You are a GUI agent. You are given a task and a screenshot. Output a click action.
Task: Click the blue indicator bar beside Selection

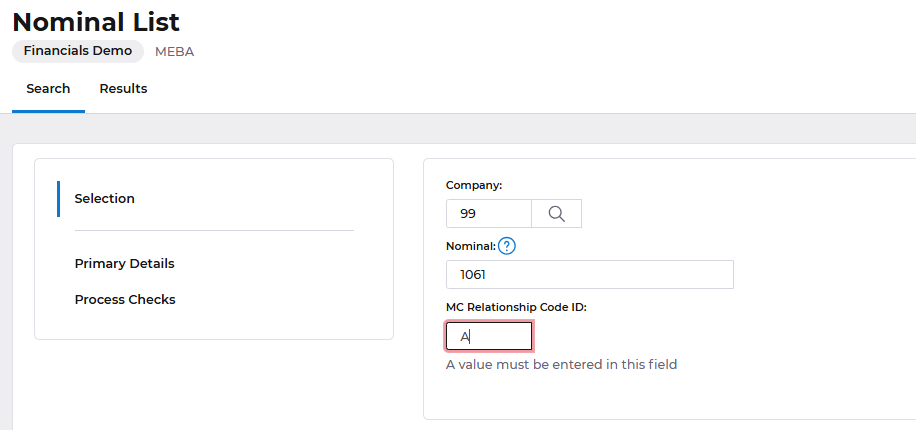58,199
